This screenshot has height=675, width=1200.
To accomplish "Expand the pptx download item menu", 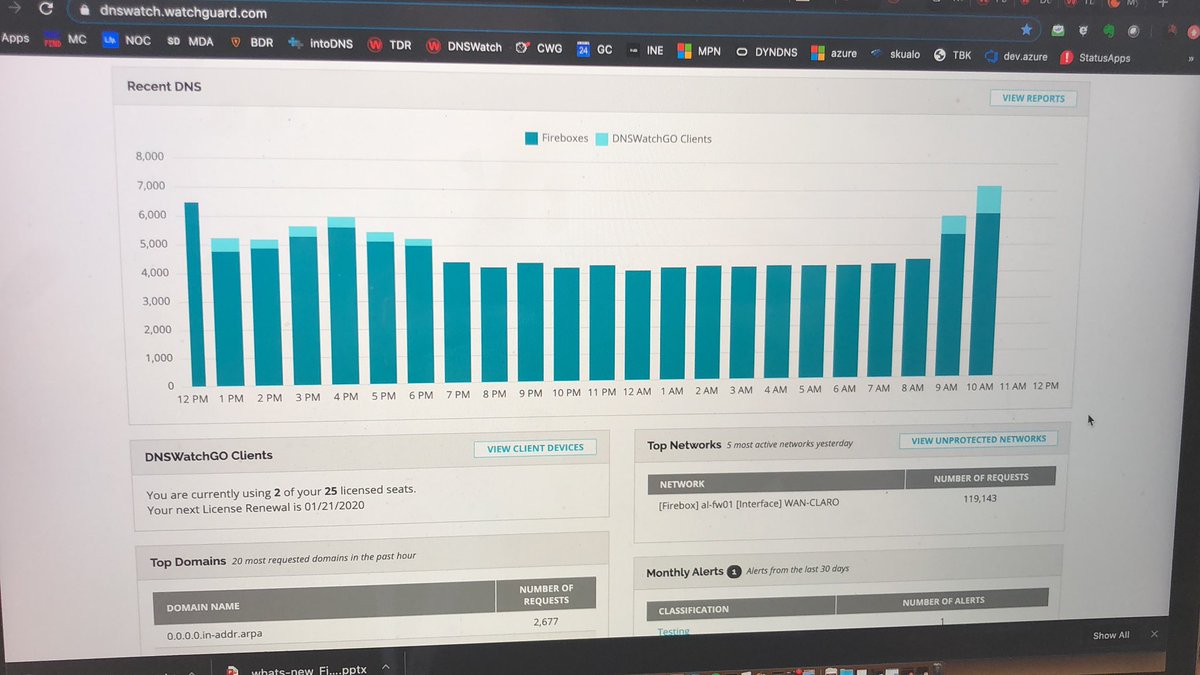I will pyautogui.click(x=386, y=665).
